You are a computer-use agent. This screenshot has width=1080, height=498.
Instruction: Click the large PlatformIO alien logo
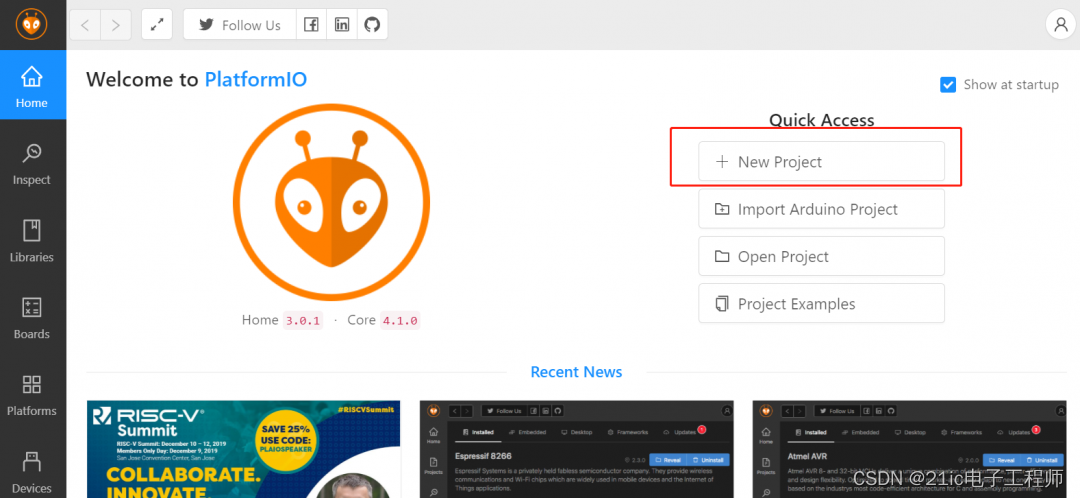click(331, 203)
